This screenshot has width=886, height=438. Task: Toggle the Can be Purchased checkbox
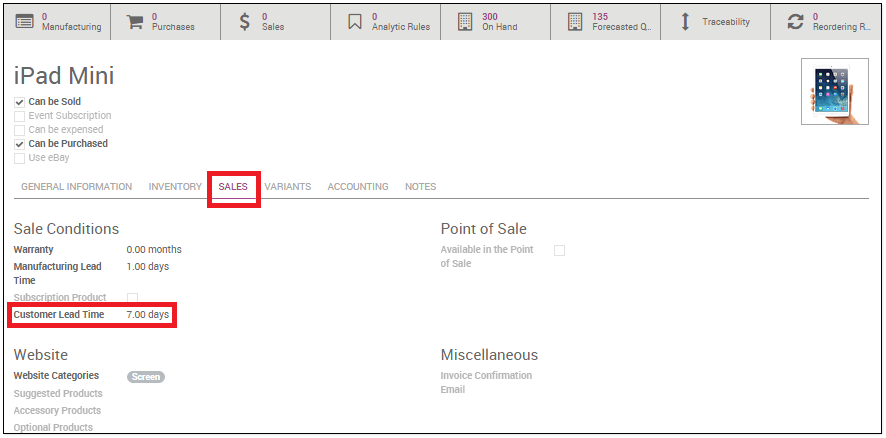pos(19,144)
